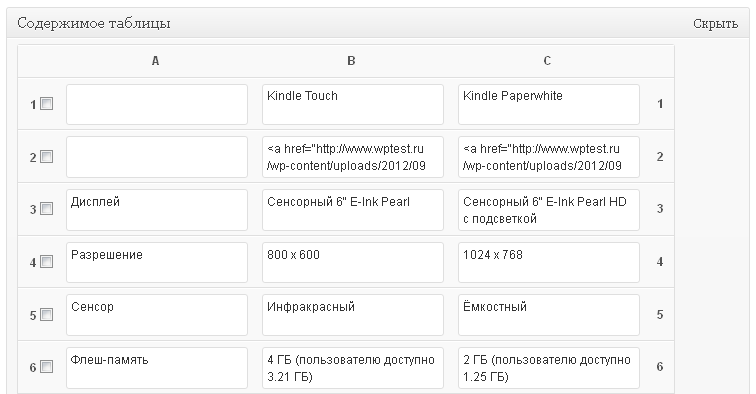The width and height of the screenshot is (756, 394).
Task: Edit the 1024 x 768 resolution cell
Action: click(549, 262)
